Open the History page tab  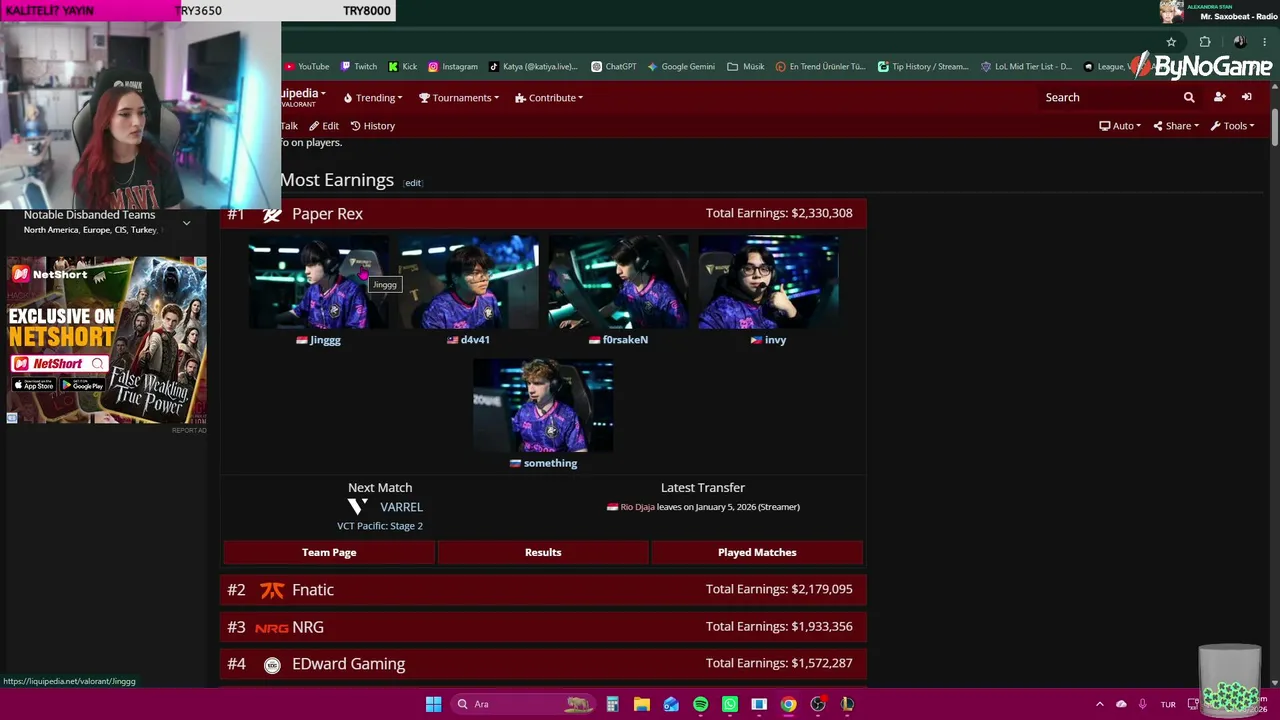pos(373,126)
